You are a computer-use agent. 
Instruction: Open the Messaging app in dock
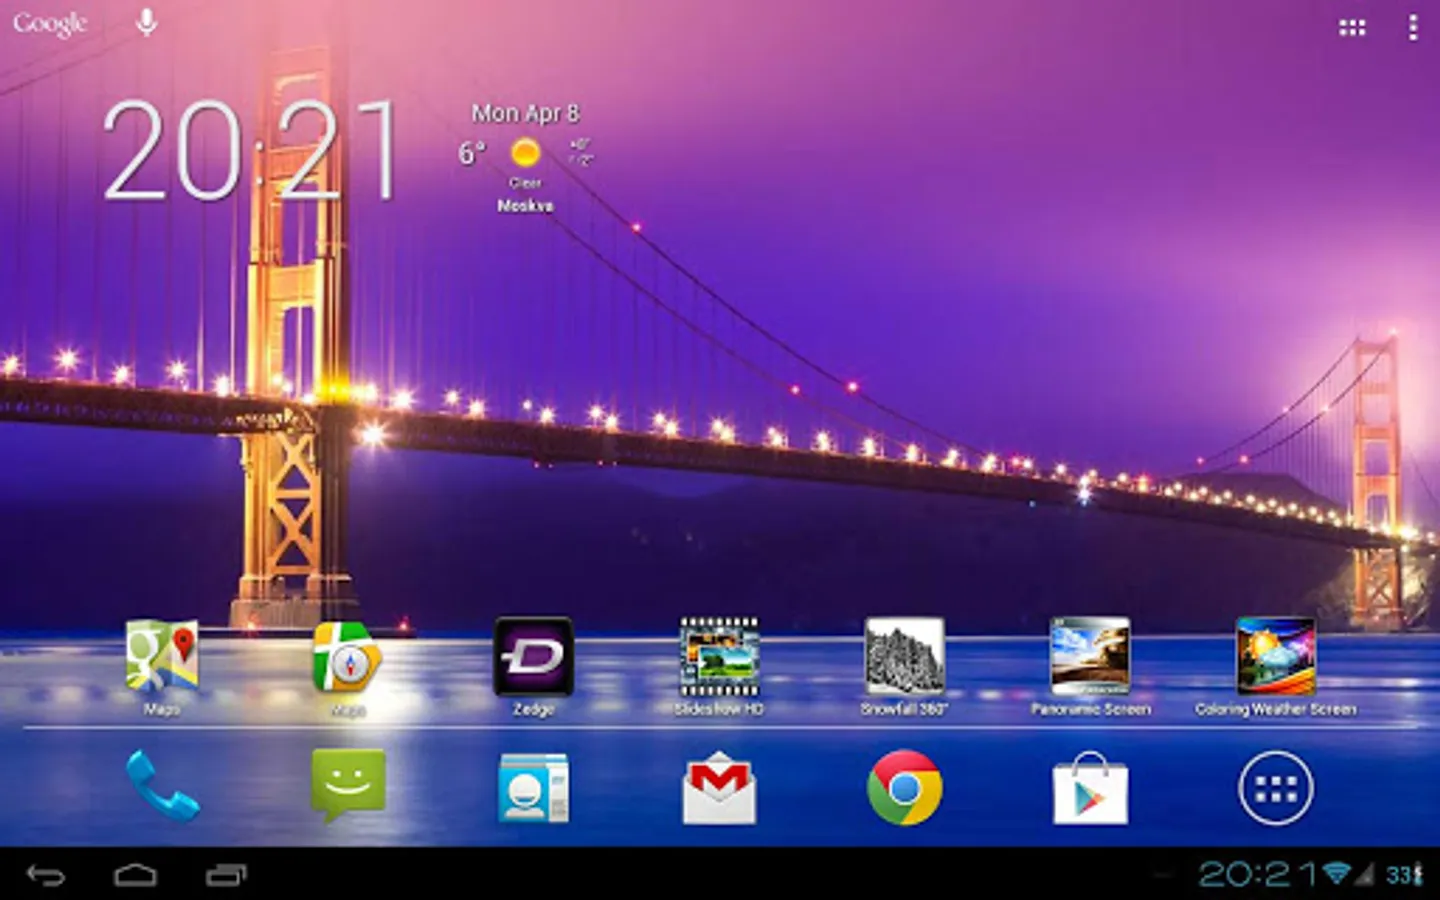[x=348, y=786]
